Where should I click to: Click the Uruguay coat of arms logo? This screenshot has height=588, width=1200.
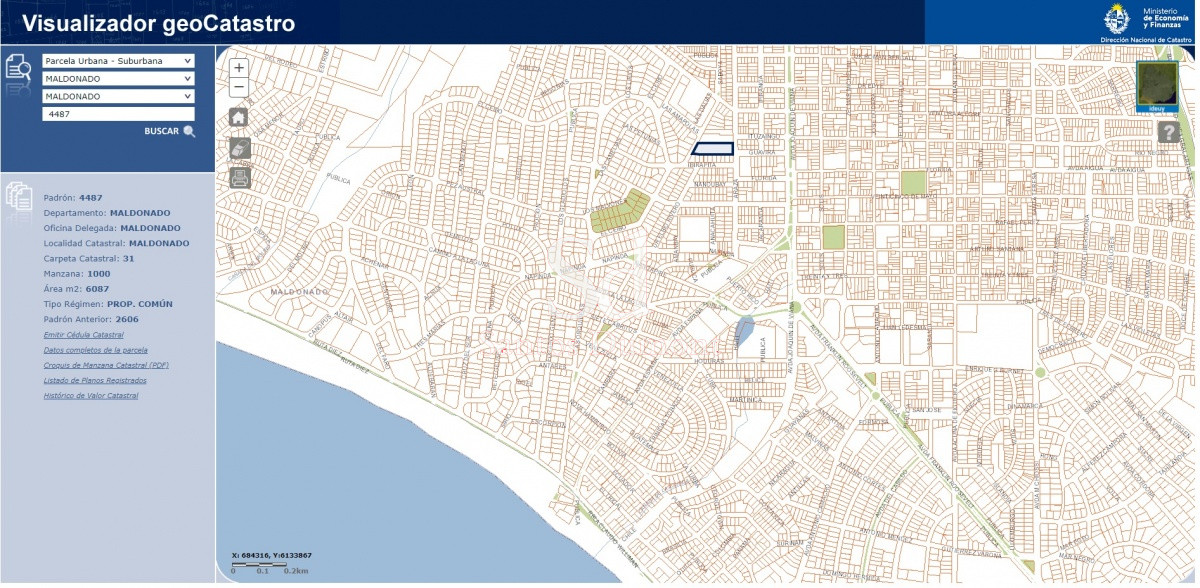(x=1115, y=18)
